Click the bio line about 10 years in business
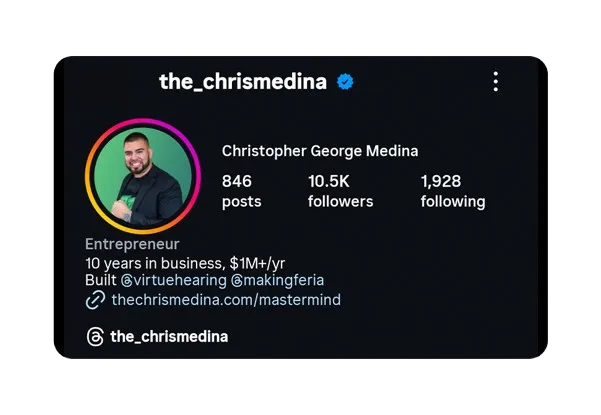Viewport: 601px width, 415px height. point(185,264)
